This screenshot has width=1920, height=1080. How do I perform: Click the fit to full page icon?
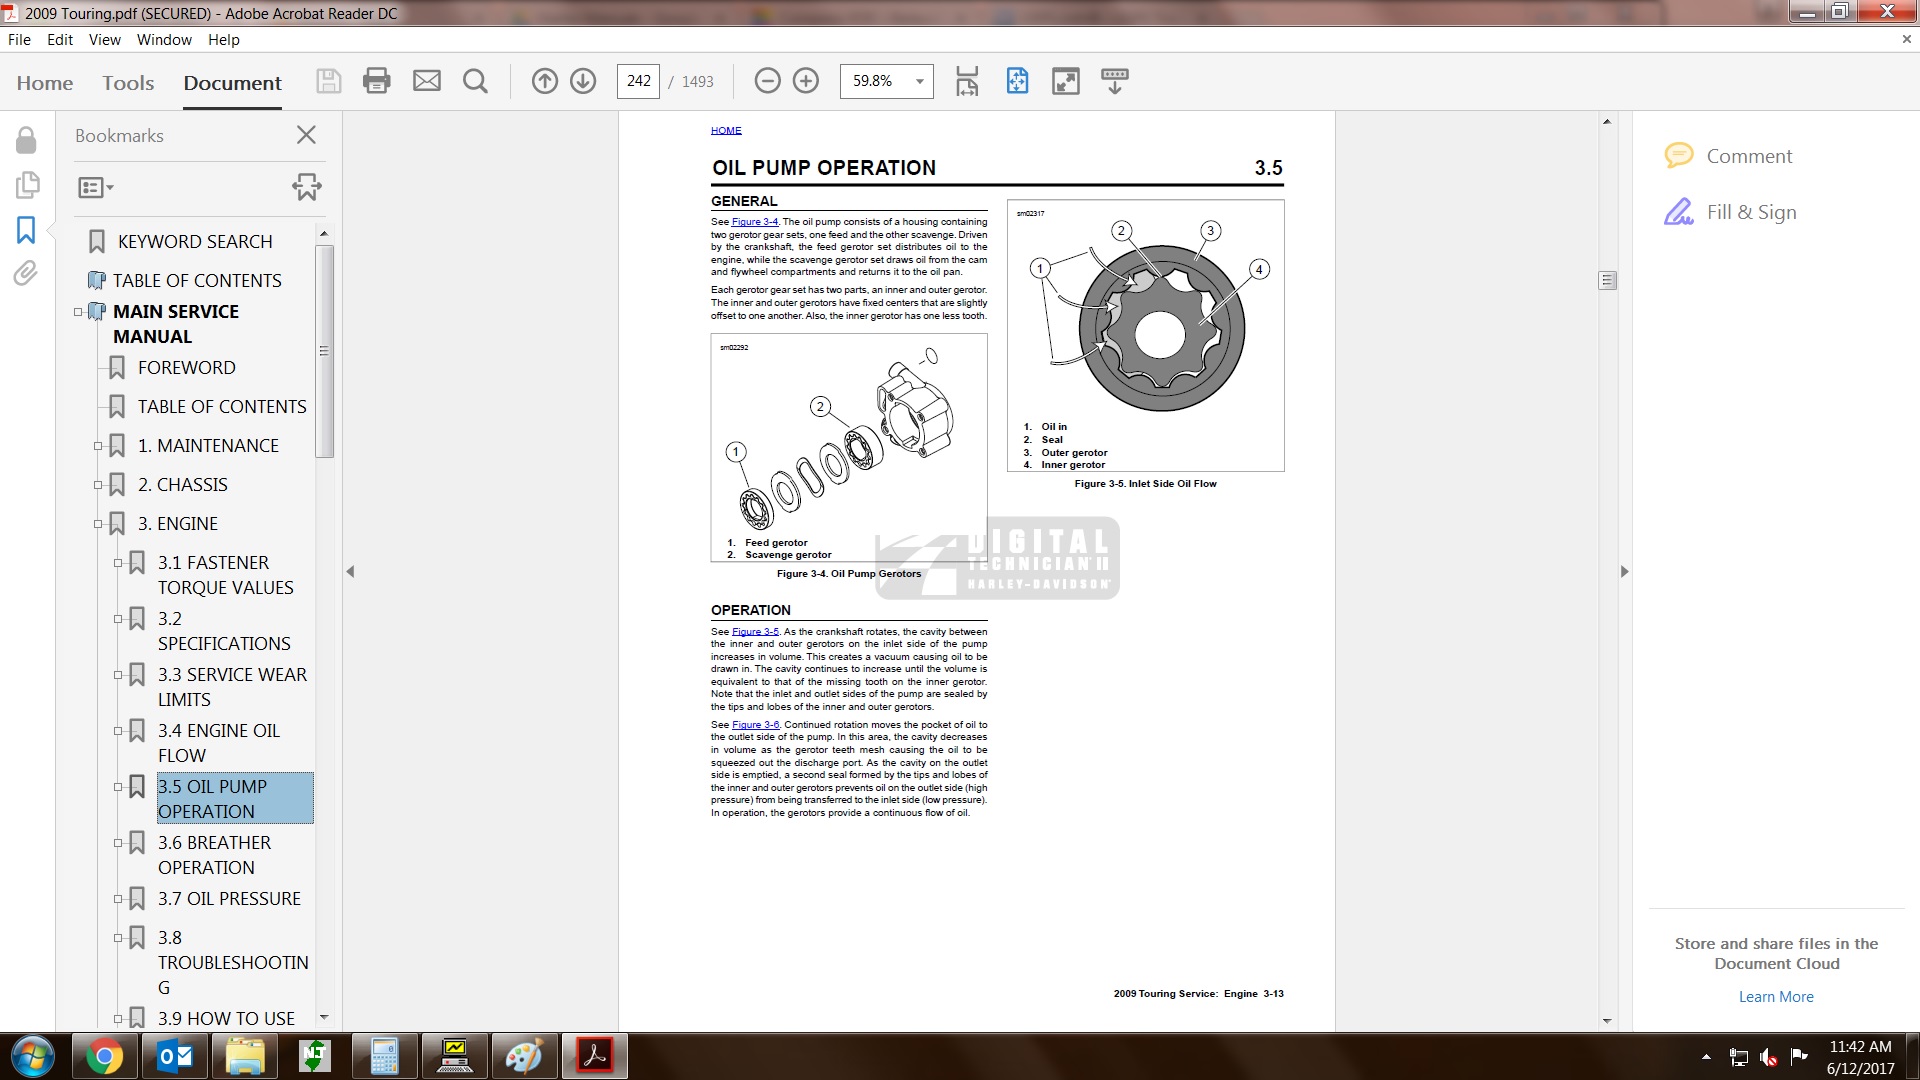coord(1017,81)
